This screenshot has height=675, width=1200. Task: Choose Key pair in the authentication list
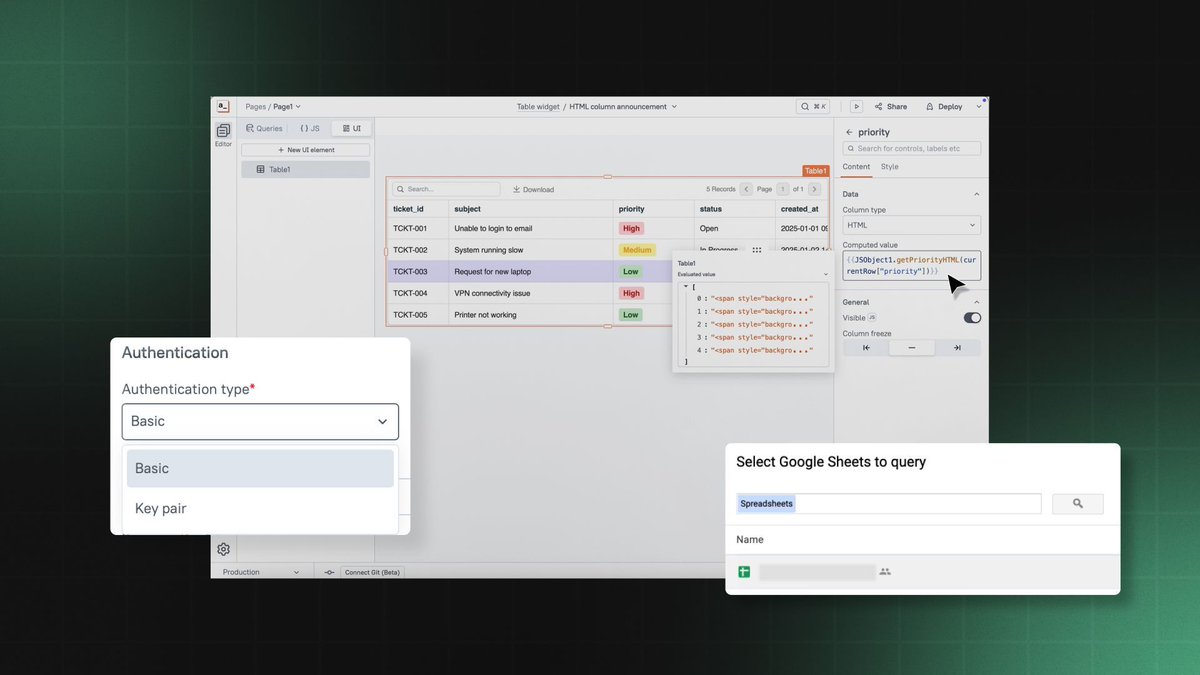260,508
